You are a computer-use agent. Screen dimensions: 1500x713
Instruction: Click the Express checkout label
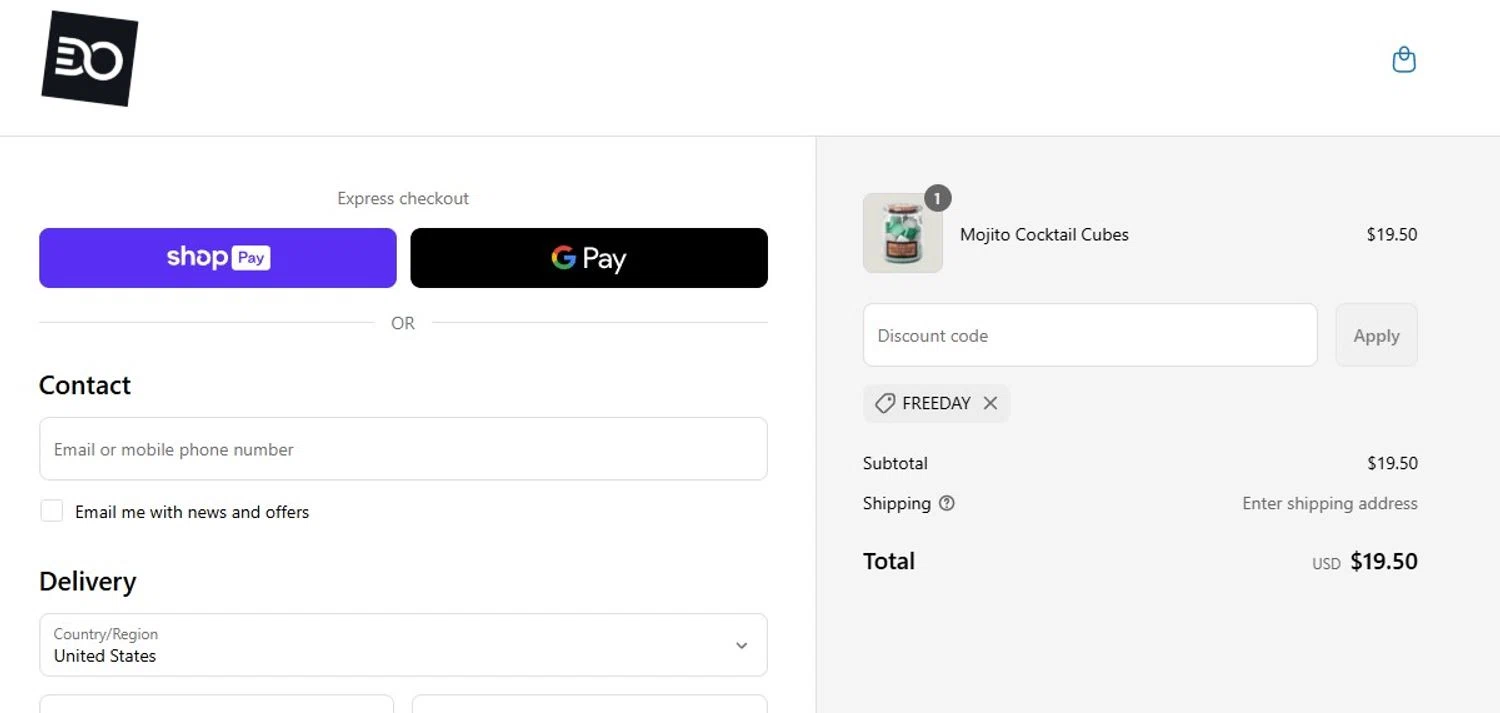[403, 198]
